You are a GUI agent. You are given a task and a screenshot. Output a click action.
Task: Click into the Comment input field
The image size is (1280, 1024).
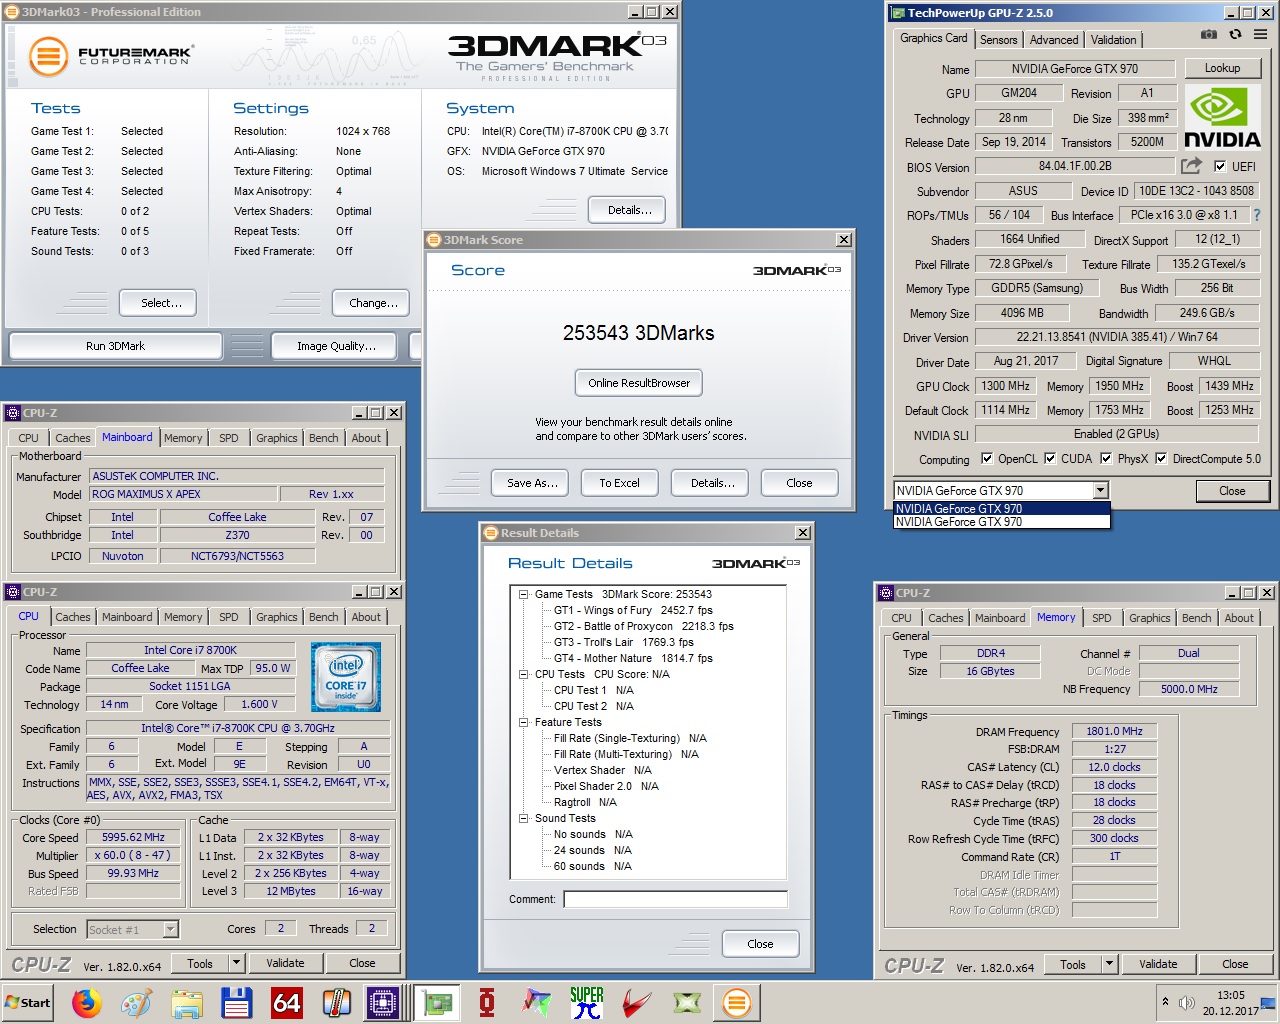(x=675, y=899)
